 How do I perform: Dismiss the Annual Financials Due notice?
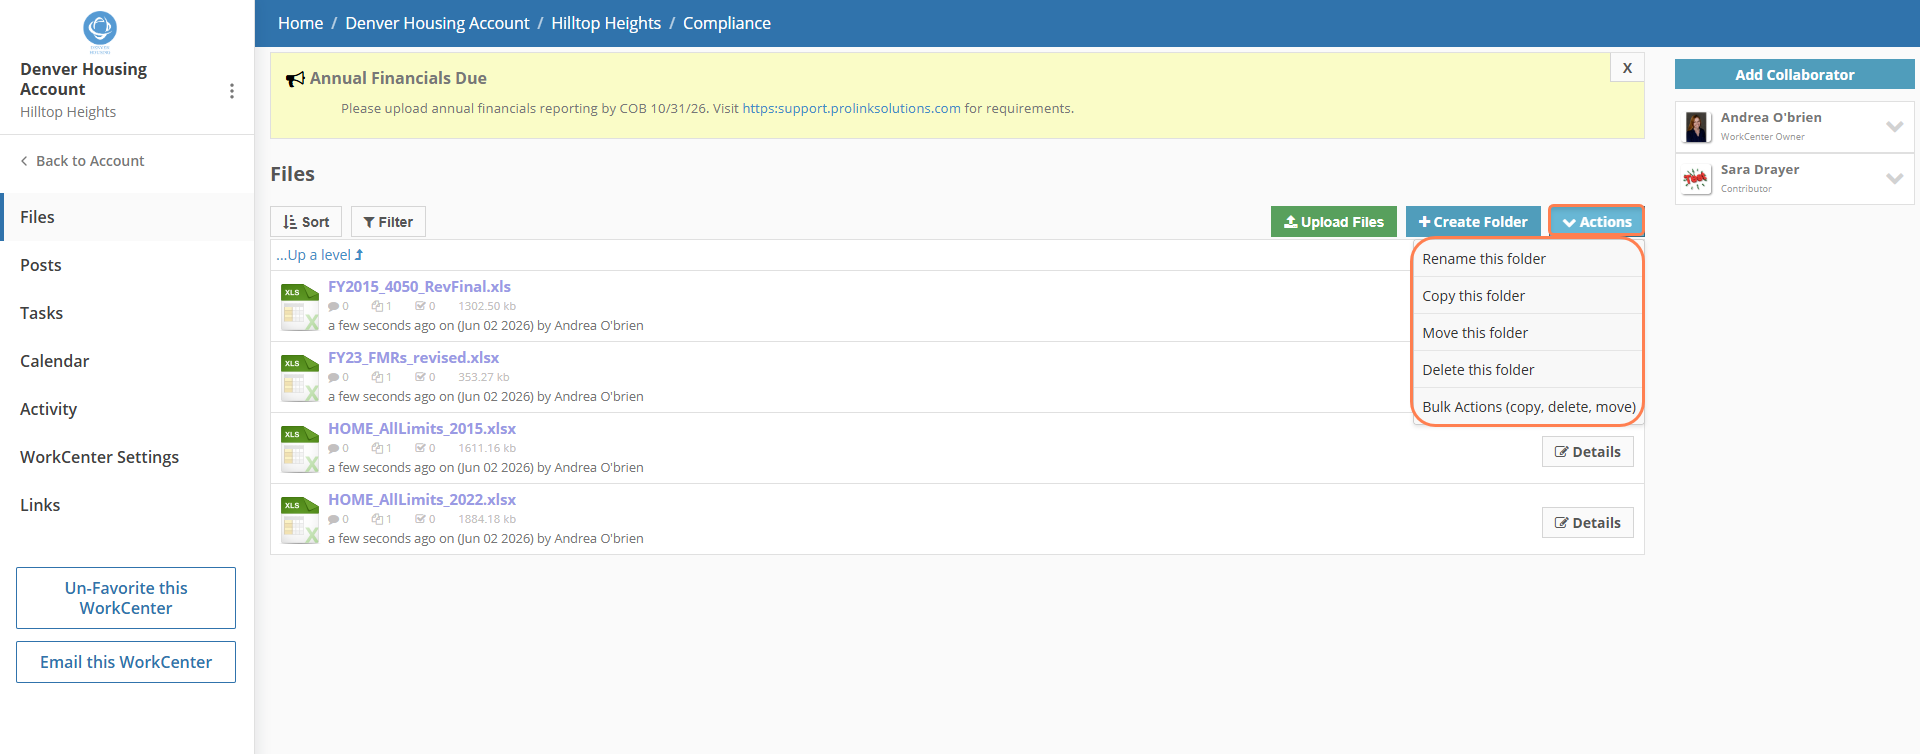pyautogui.click(x=1627, y=68)
